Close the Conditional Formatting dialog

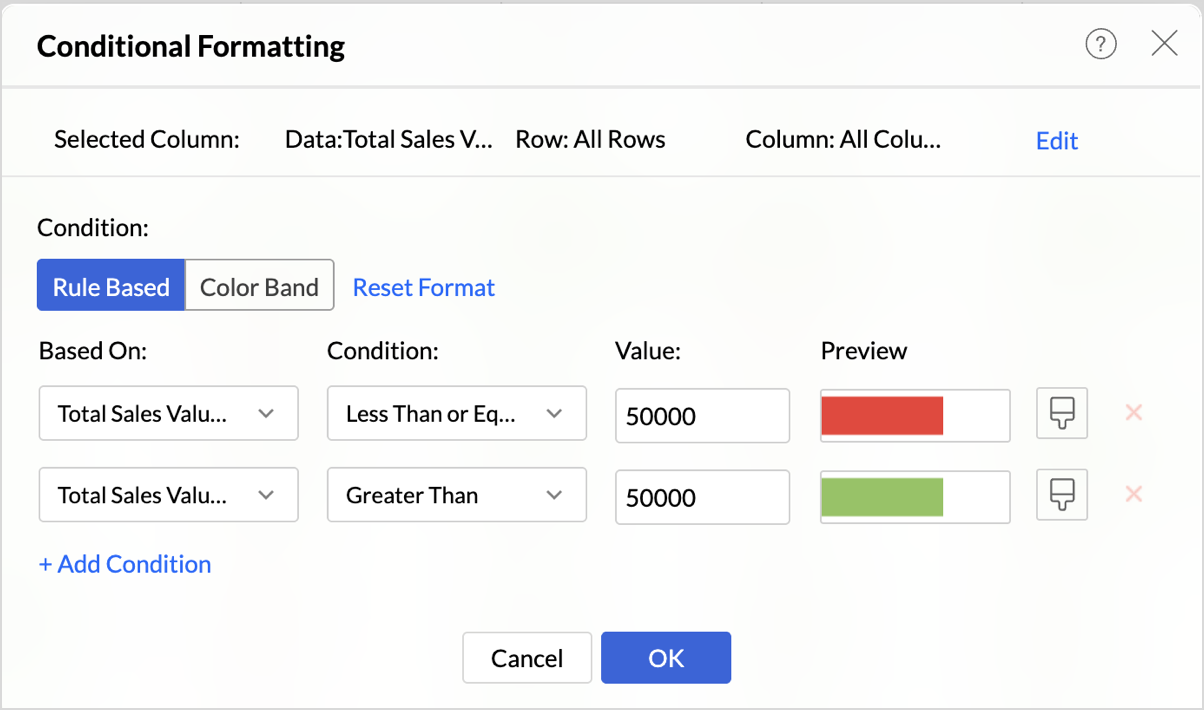pyautogui.click(x=1164, y=44)
